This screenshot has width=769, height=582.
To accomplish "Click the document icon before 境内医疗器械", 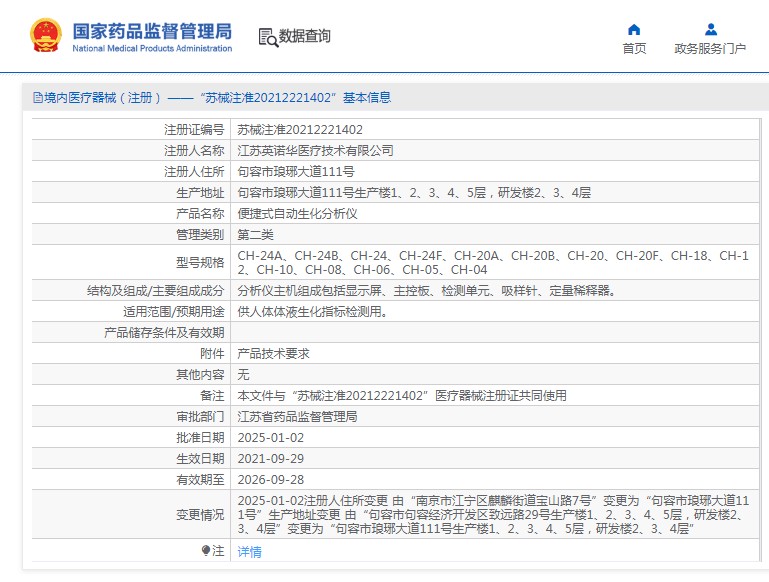I will point(37,98).
